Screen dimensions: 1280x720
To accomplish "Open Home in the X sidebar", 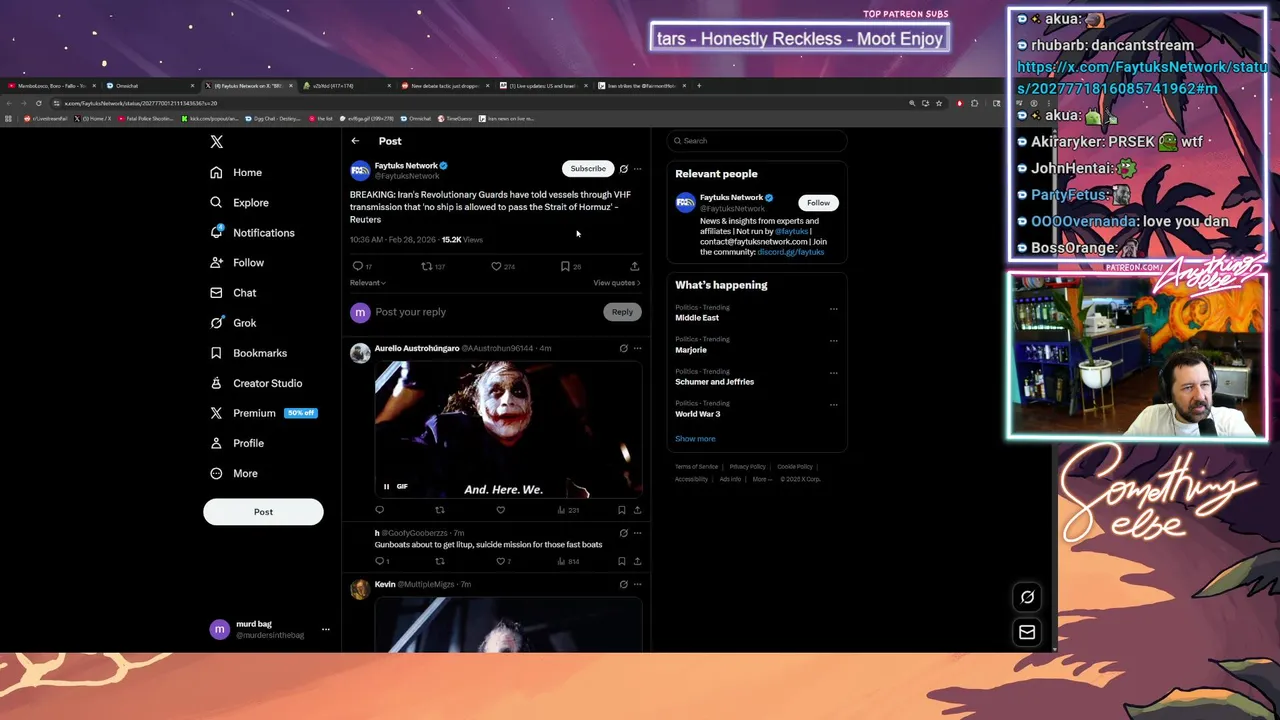I will [x=236, y=172].
